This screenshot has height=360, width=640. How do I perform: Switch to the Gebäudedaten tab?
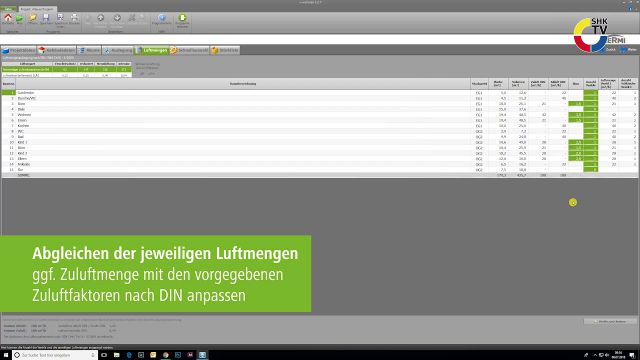(57, 50)
